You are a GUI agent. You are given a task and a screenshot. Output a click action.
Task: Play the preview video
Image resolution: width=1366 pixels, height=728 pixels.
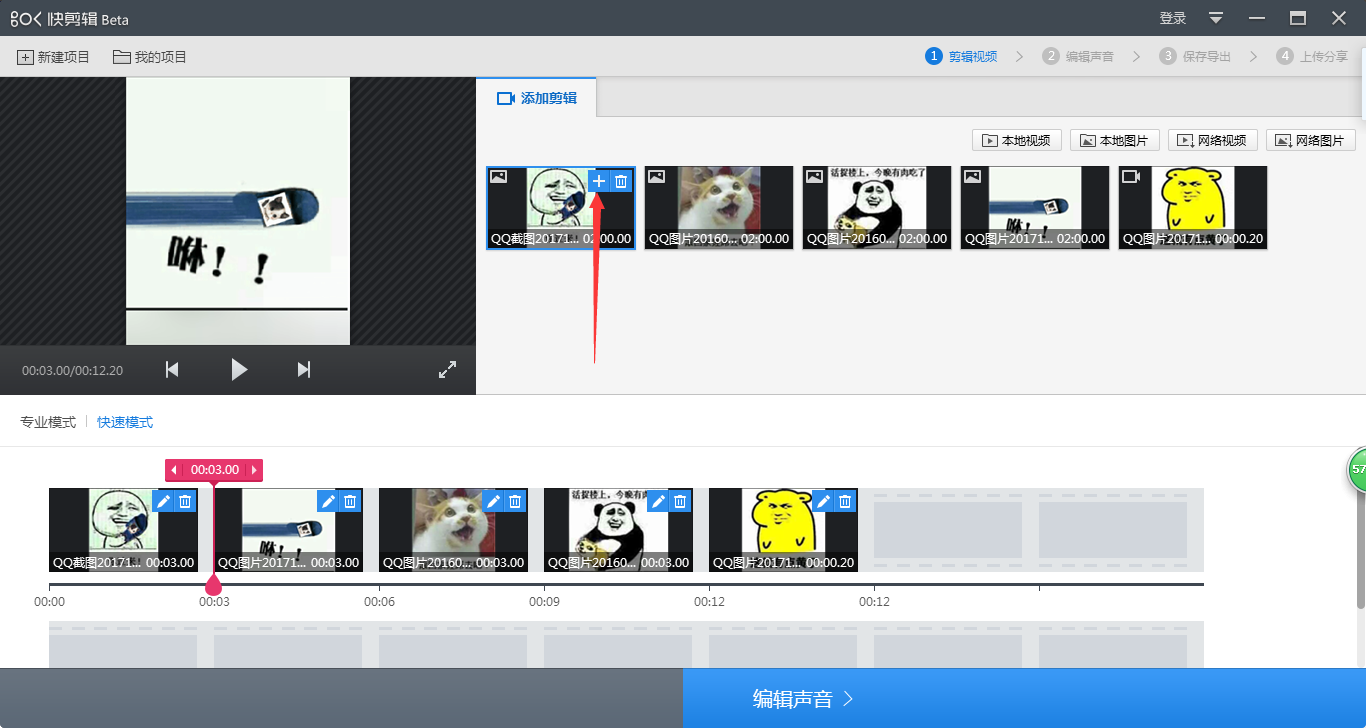pos(238,370)
